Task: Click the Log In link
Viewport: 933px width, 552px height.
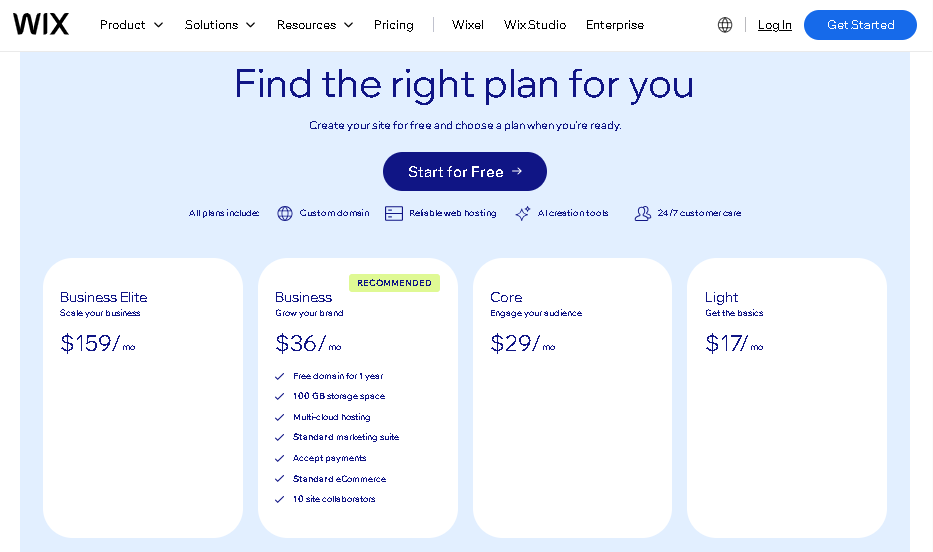Action: coord(775,25)
